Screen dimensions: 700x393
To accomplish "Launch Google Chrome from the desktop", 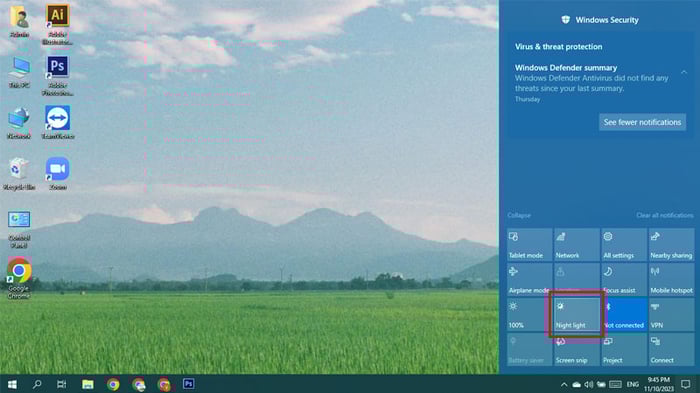I will pyautogui.click(x=19, y=277).
